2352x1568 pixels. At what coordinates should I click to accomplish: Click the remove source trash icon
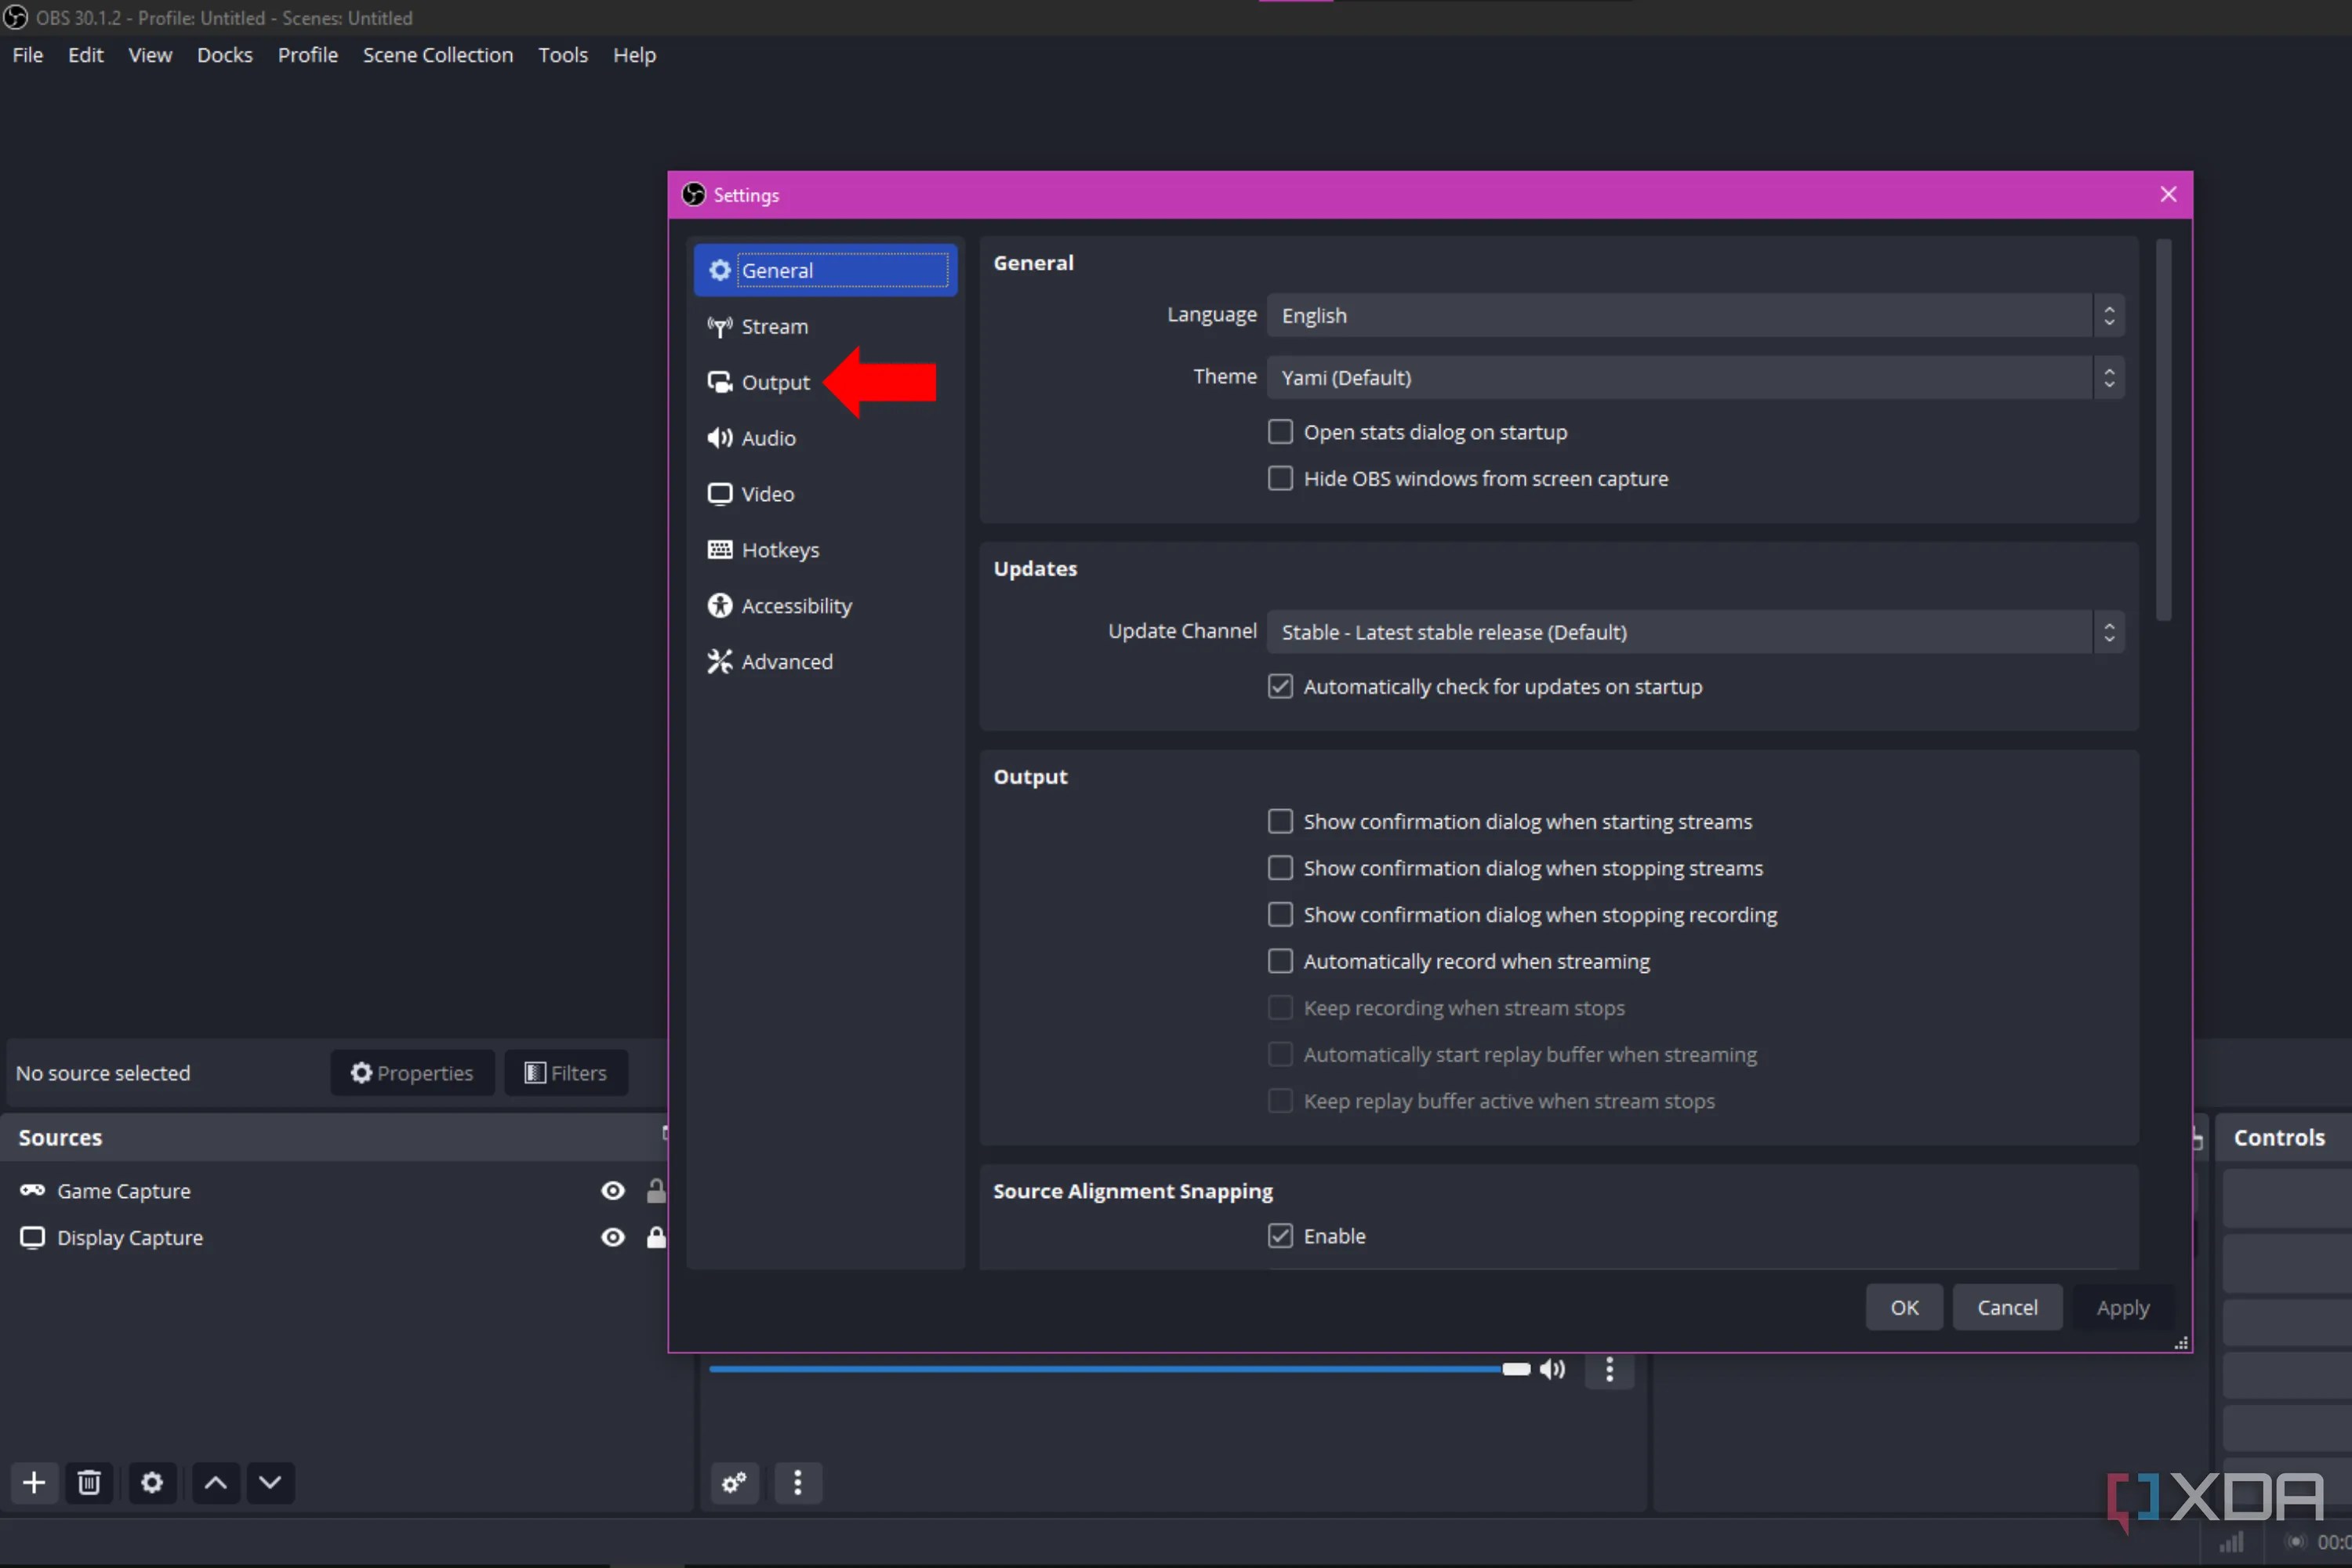(x=89, y=1482)
